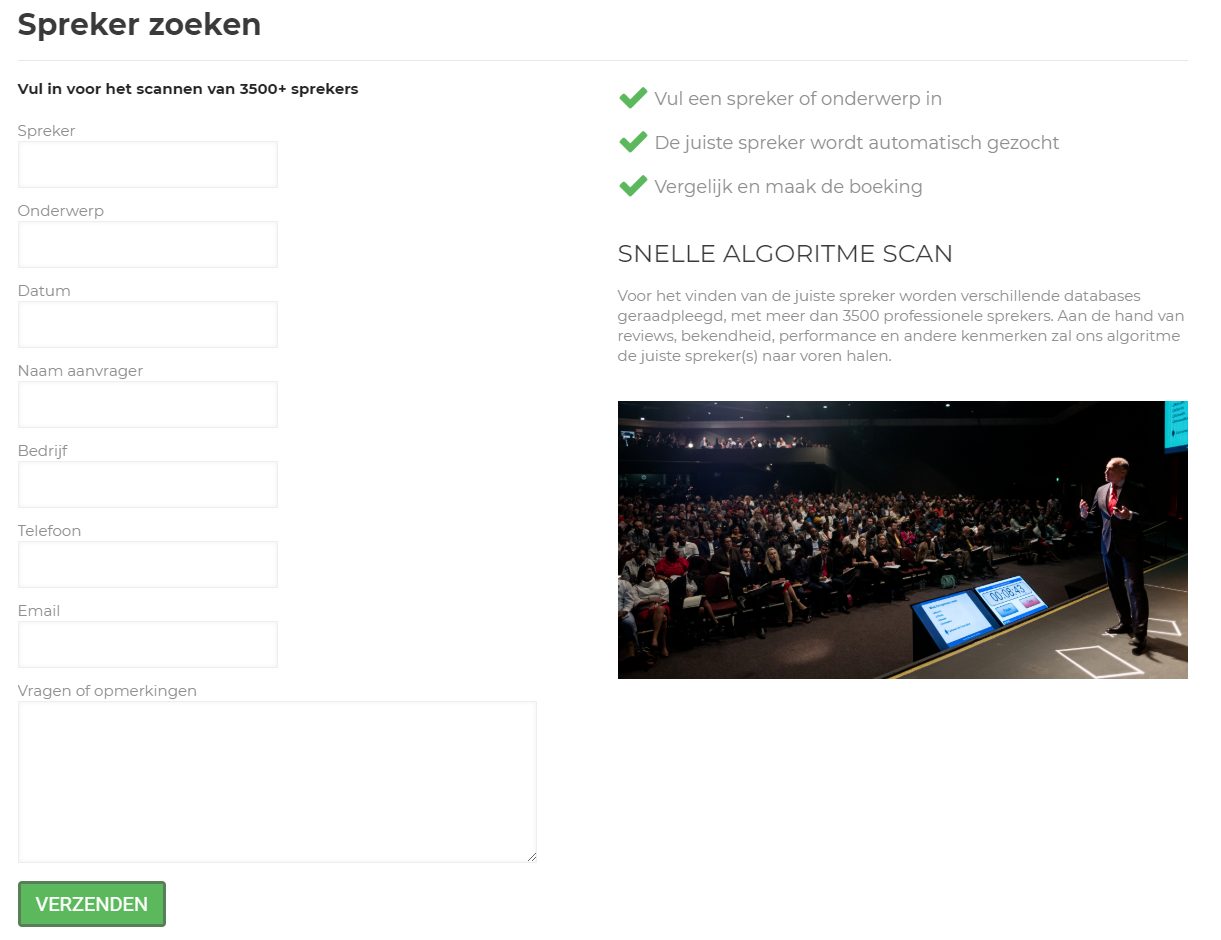The width and height of the screenshot is (1221, 940).
Task: Click text 'Vul in voor het scannen van 3500+ sprekers'
Action: click(188, 89)
